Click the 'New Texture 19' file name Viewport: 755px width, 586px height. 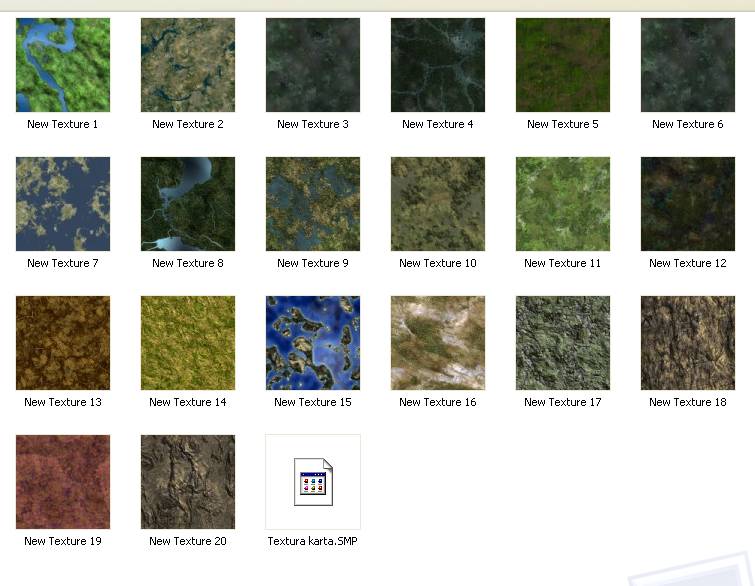[63, 541]
